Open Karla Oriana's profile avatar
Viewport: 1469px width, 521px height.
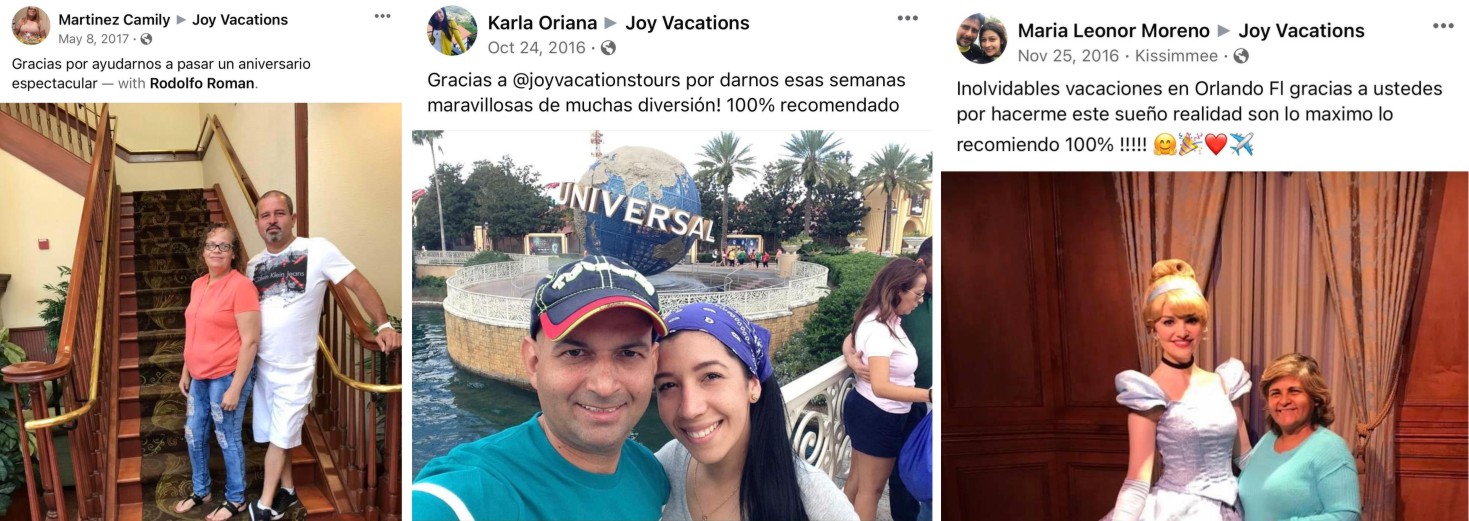452,31
